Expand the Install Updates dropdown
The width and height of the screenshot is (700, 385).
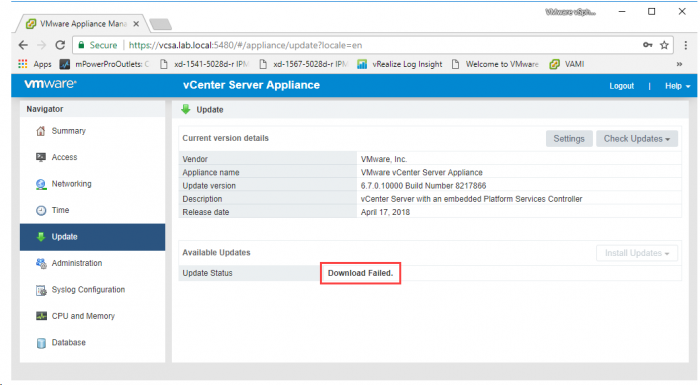pyautogui.click(x=637, y=253)
